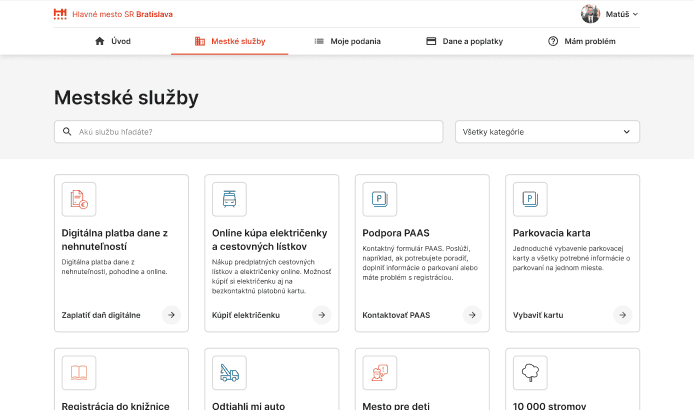Go to the Úvod tab
Viewport: 694px width, 410px height.
click(x=112, y=41)
